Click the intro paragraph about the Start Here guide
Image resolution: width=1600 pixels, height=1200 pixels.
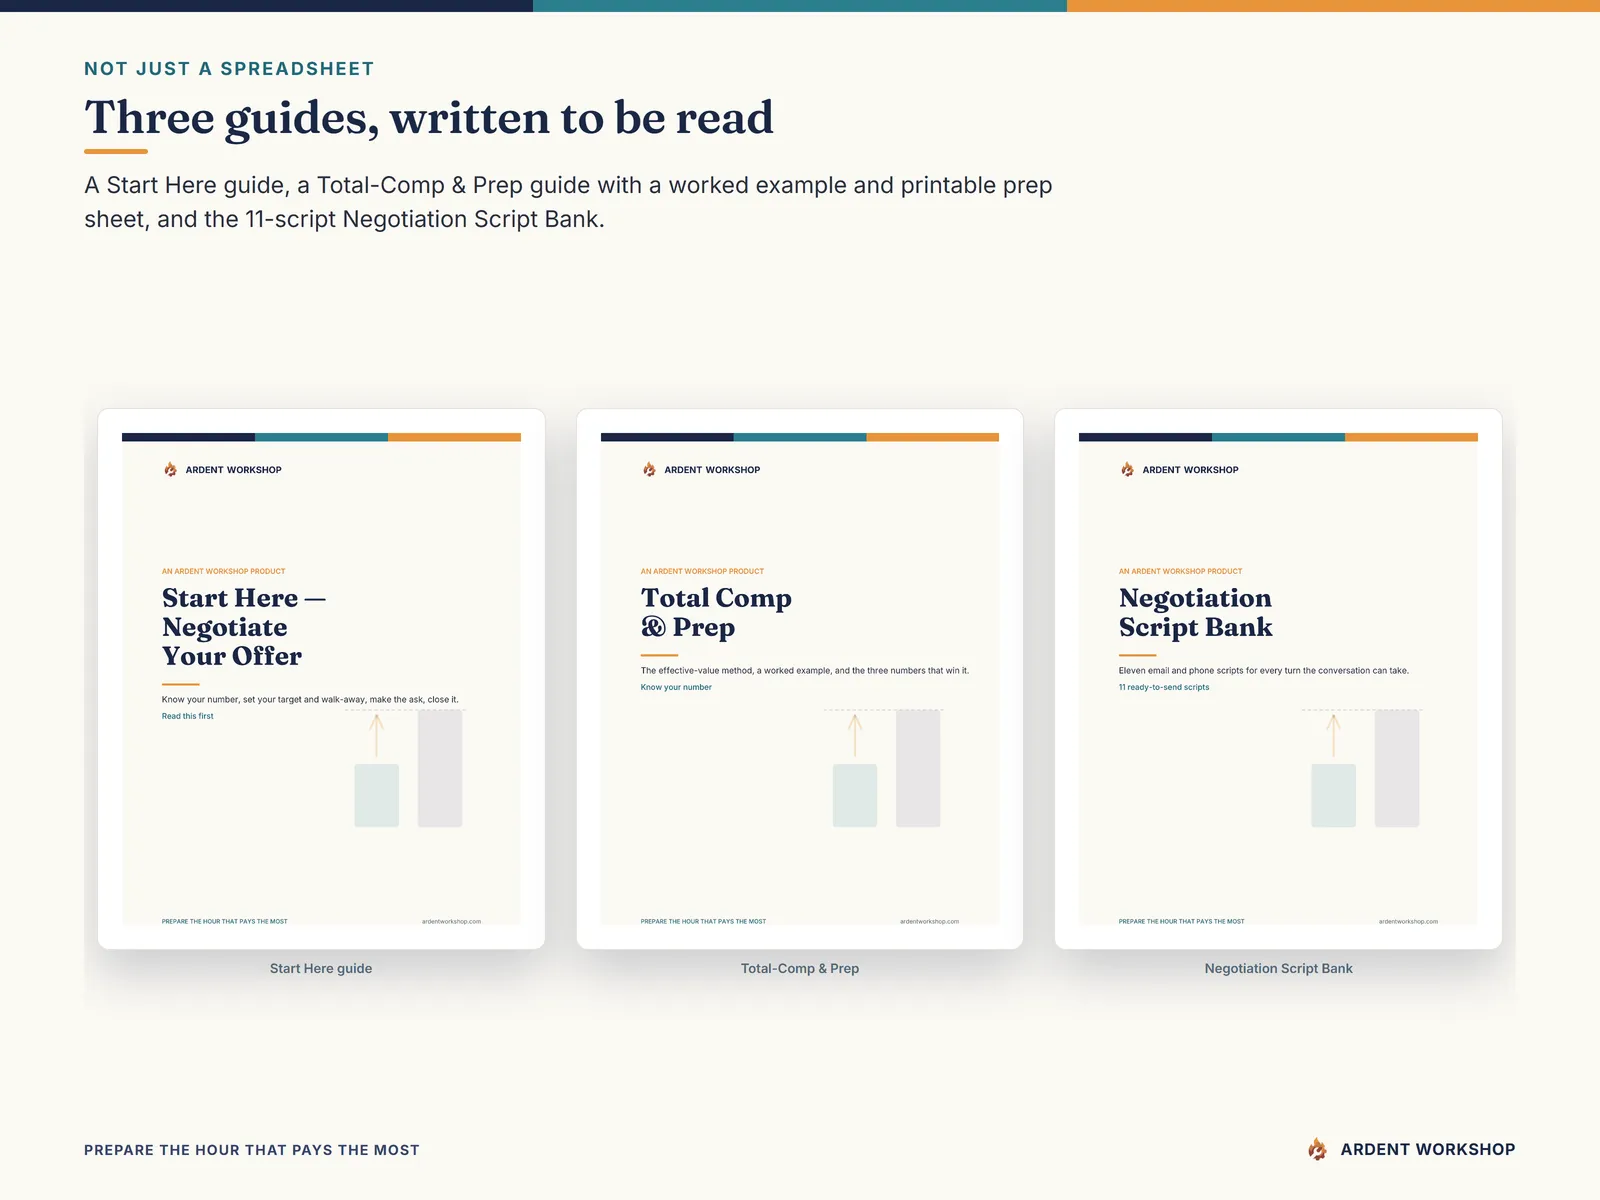click(568, 202)
